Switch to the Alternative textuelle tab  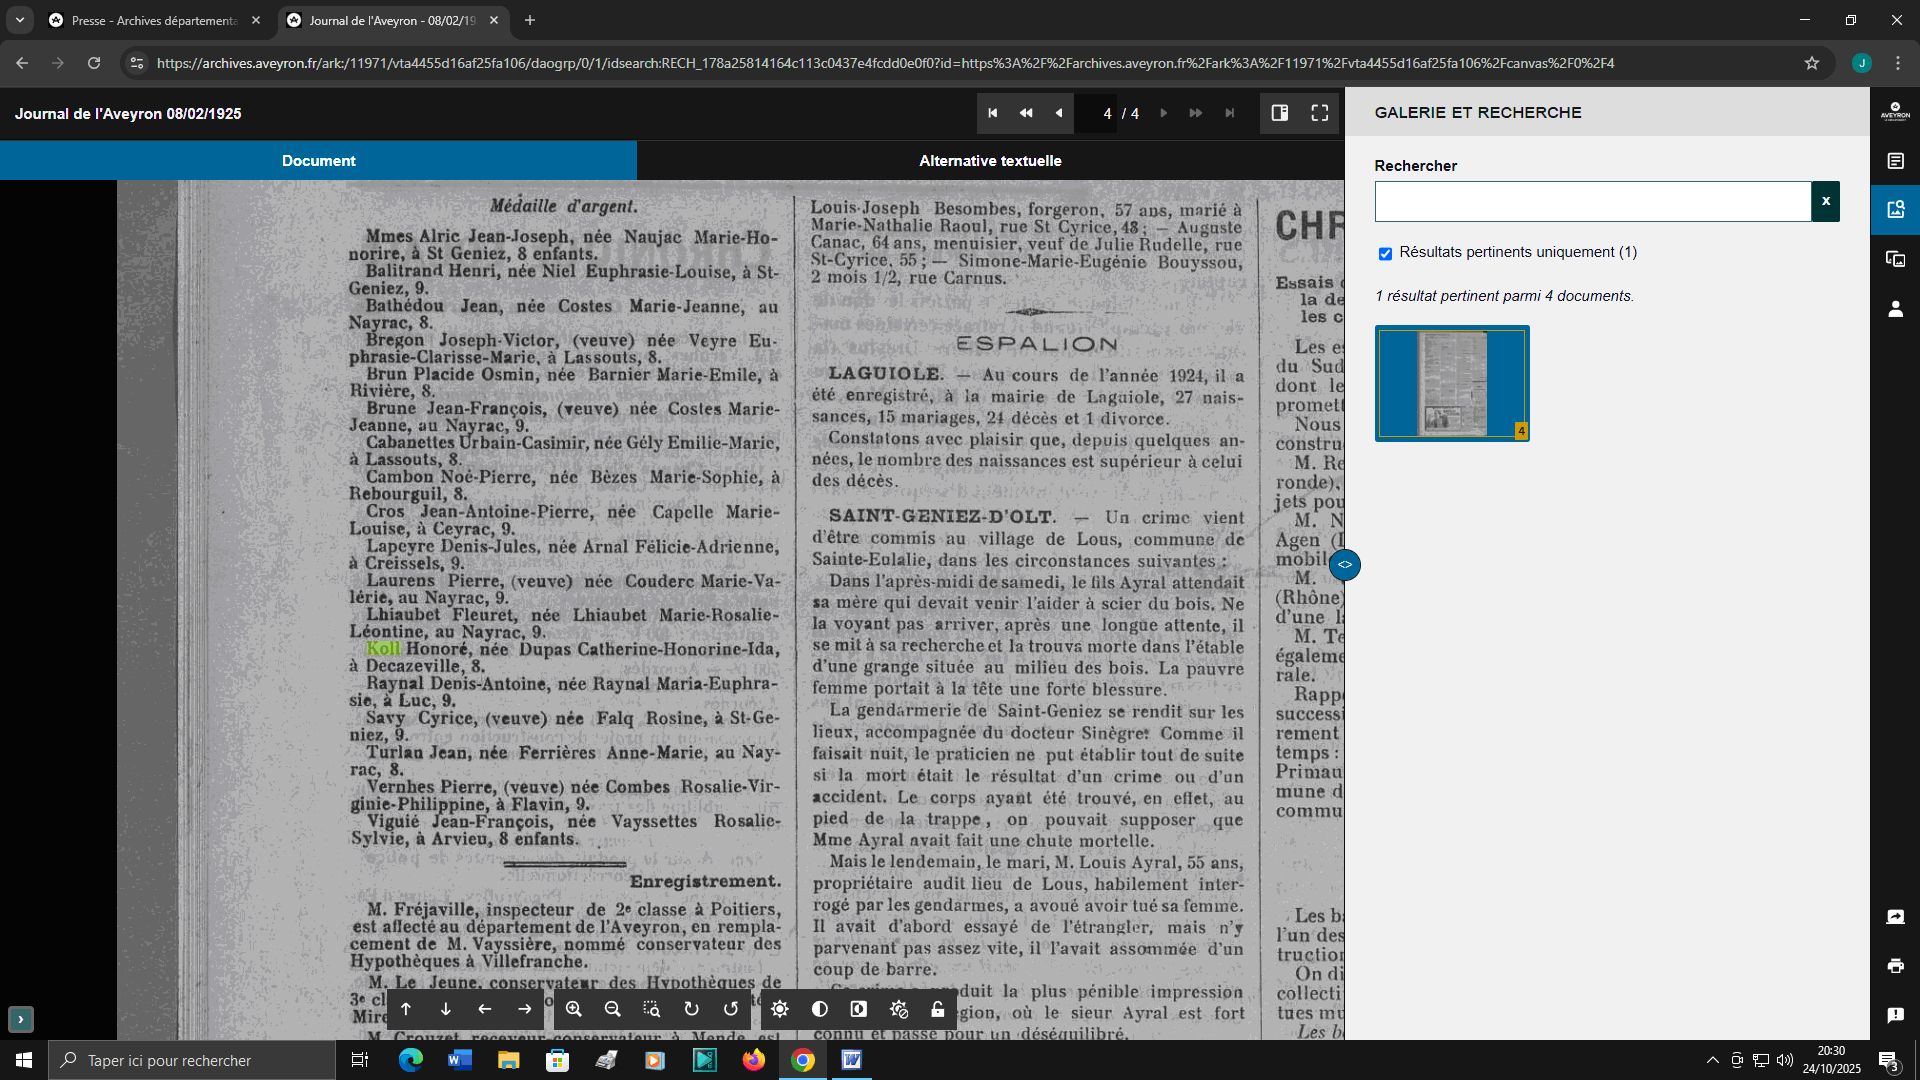[x=990, y=160]
